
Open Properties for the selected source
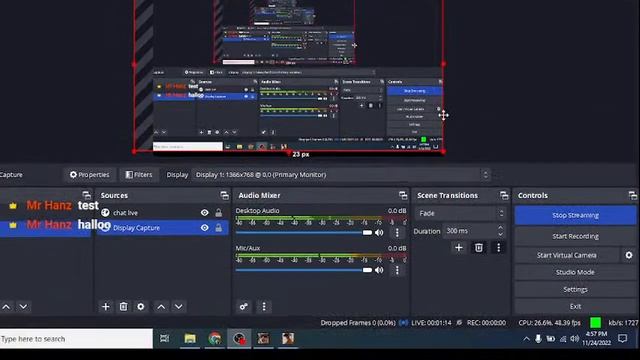pyautogui.click(x=89, y=175)
